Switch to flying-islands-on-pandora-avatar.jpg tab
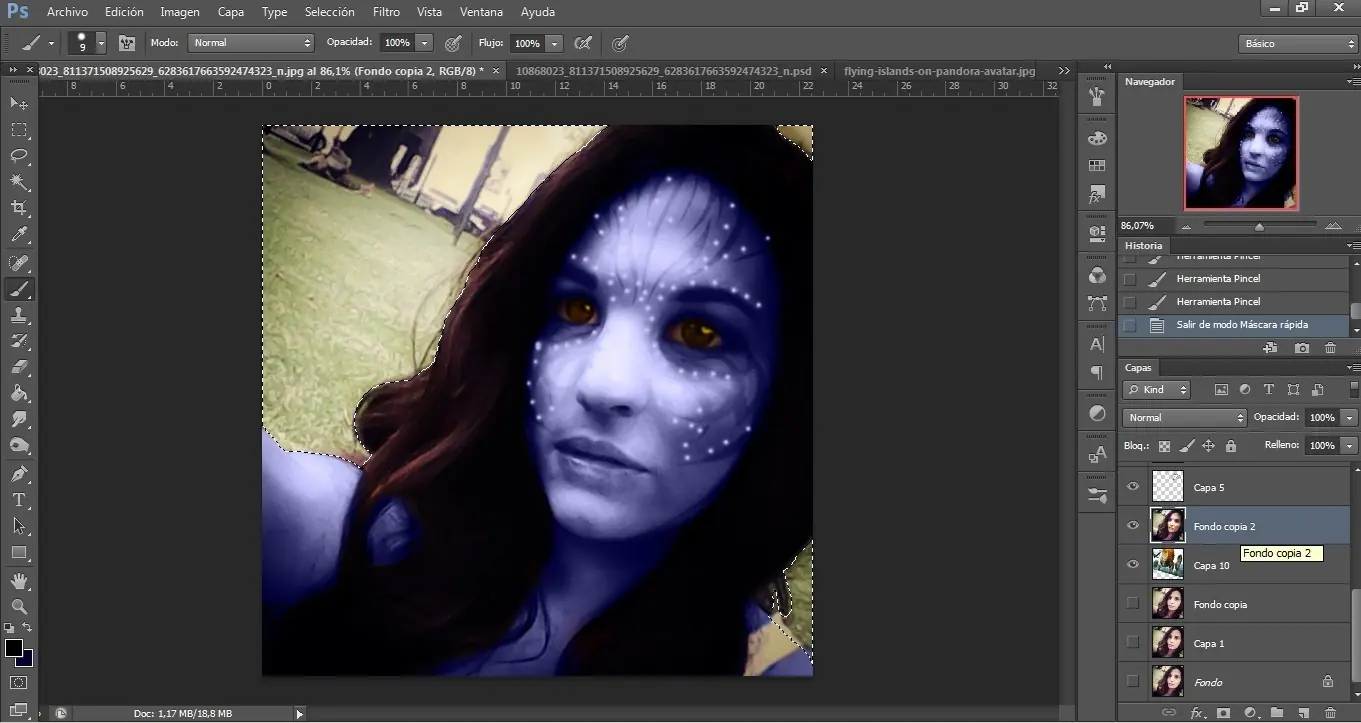Screen dimensions: 1361x723 pos(939,71)
